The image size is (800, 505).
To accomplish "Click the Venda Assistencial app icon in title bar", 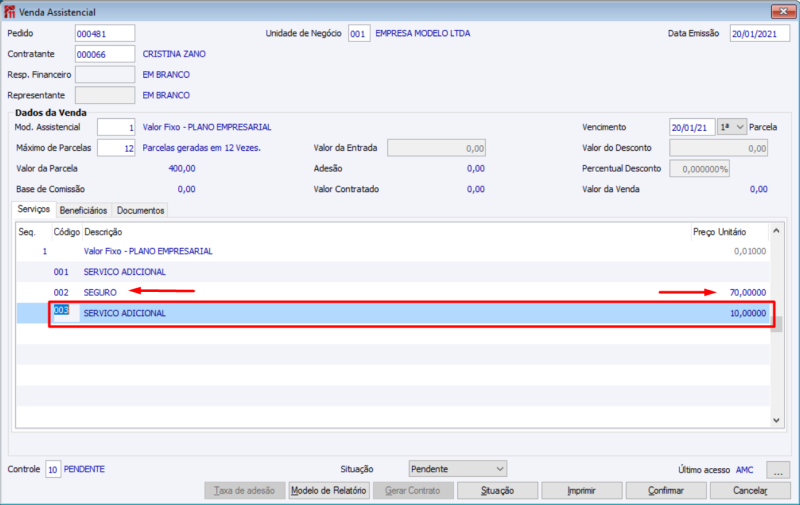I will coord(9,12).
